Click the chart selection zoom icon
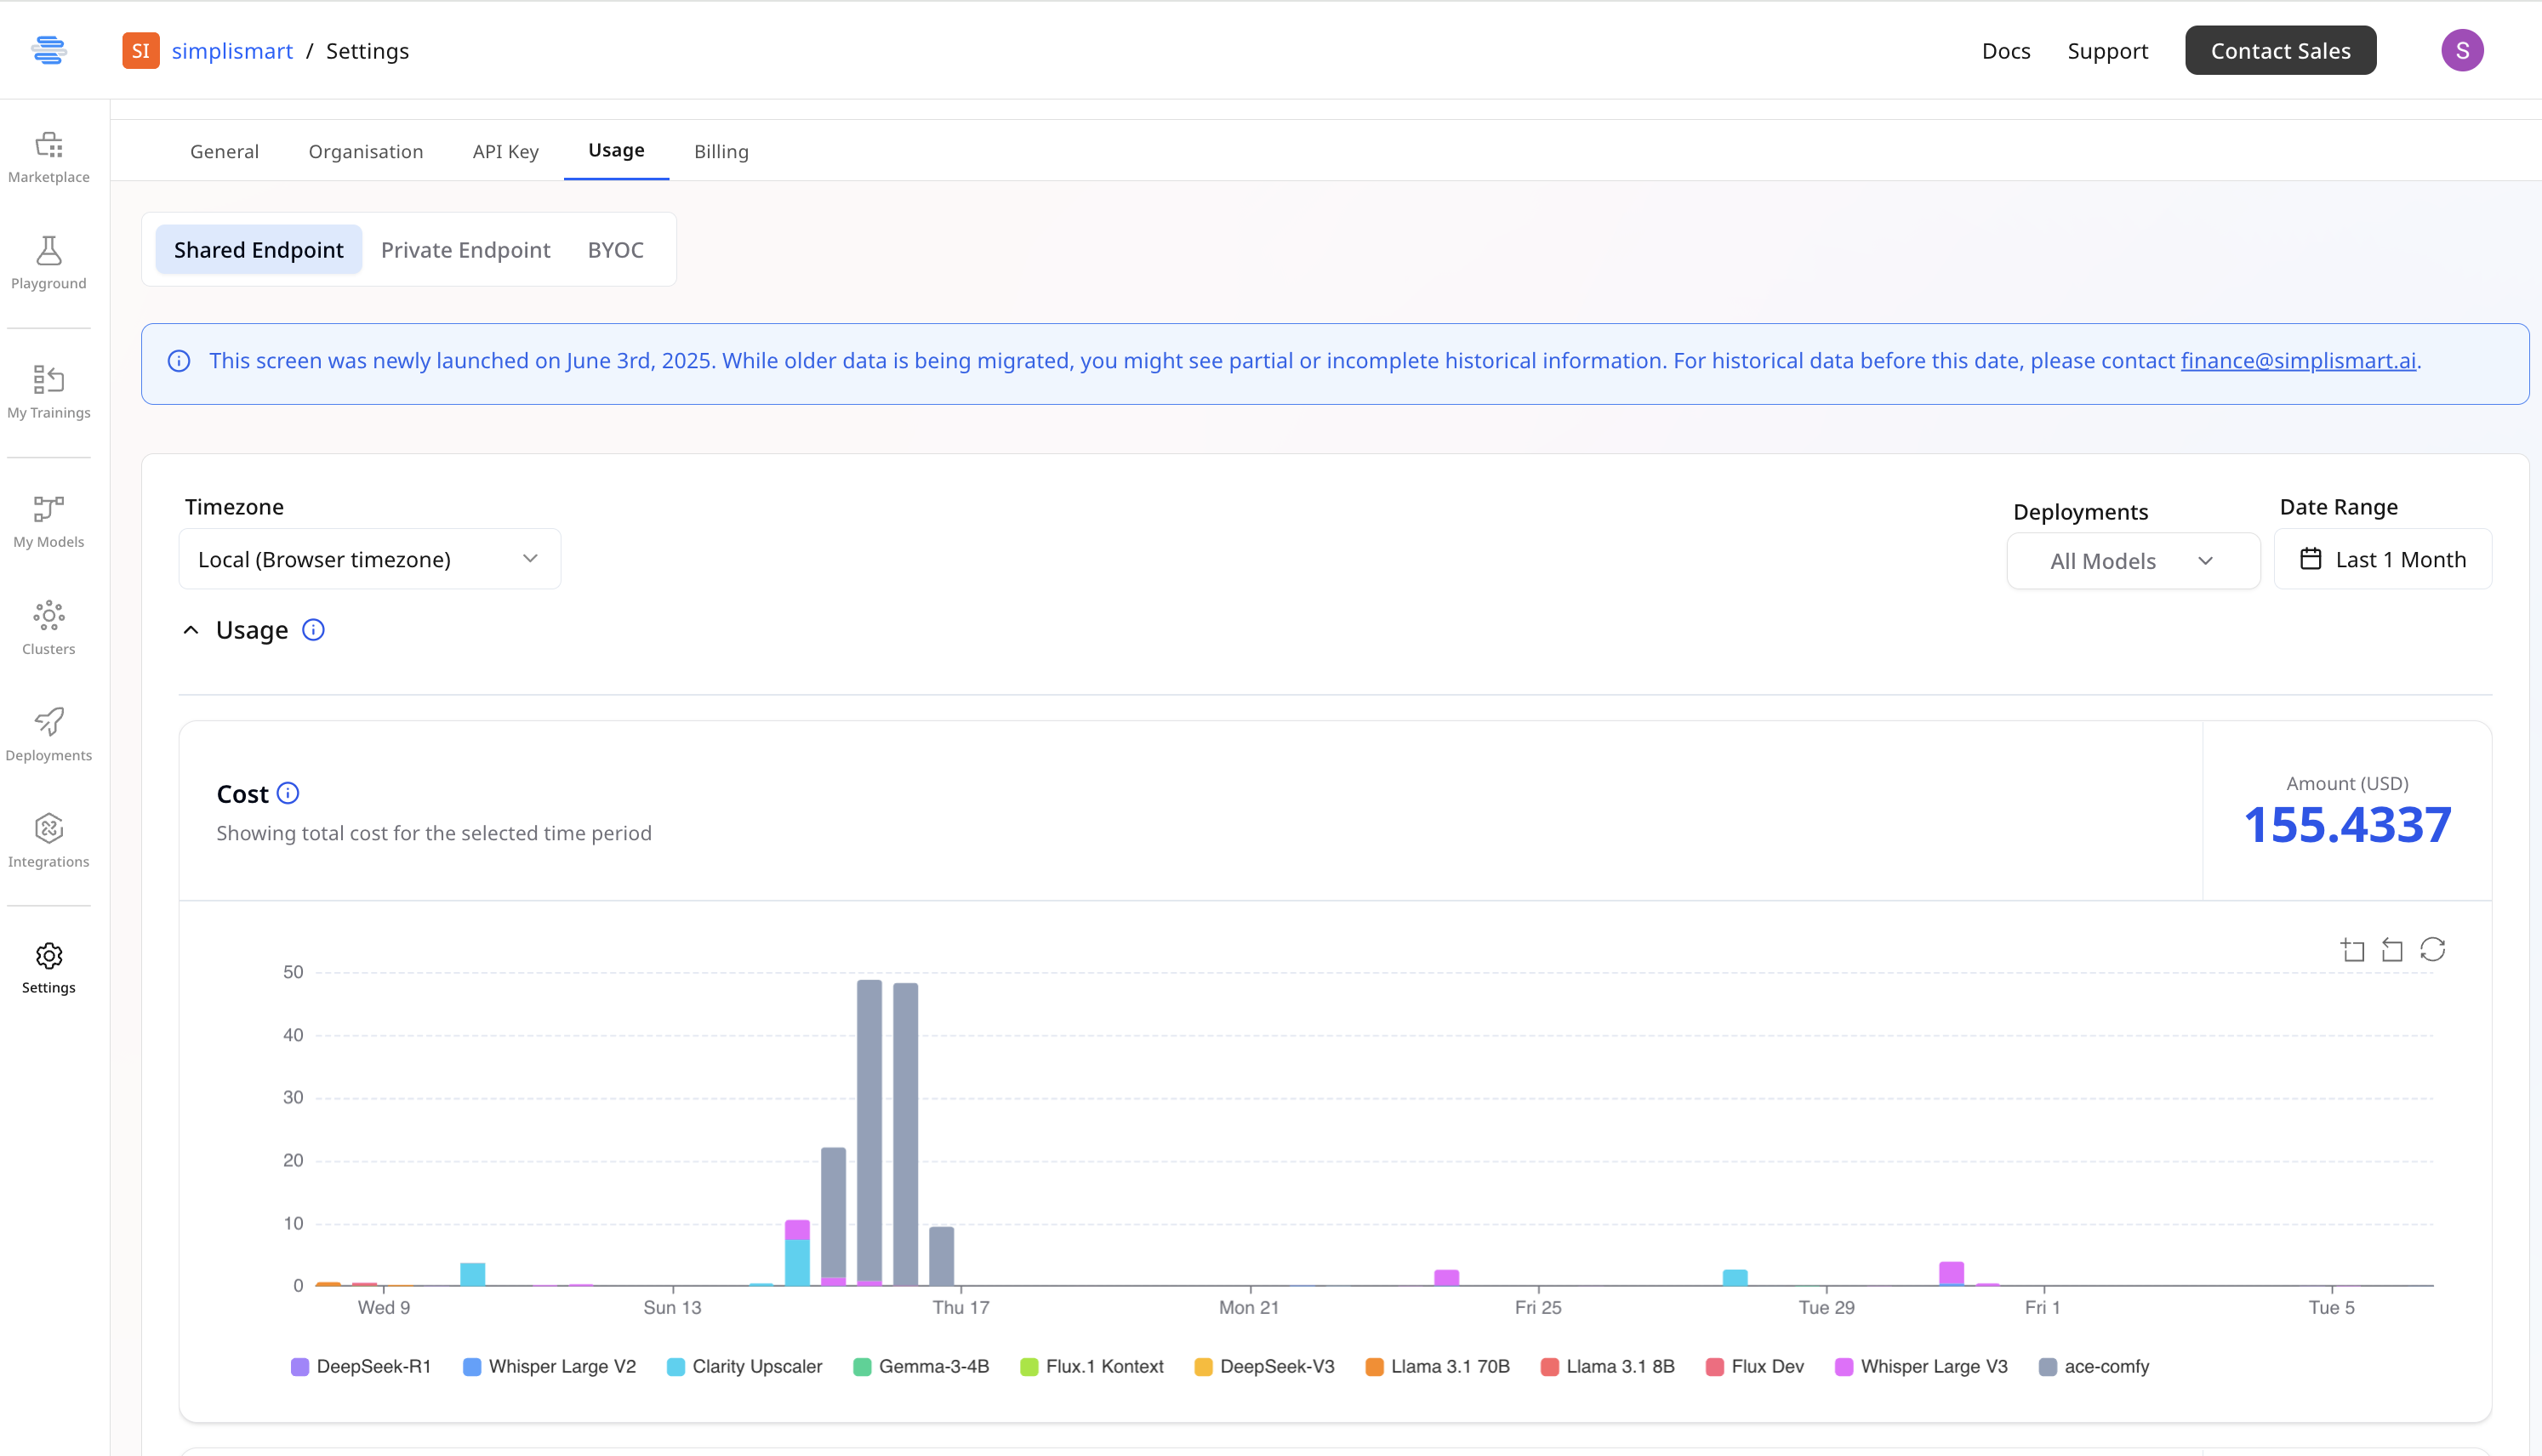Viewport: 2542px width, 1456px height. (x=2353, y=949)
